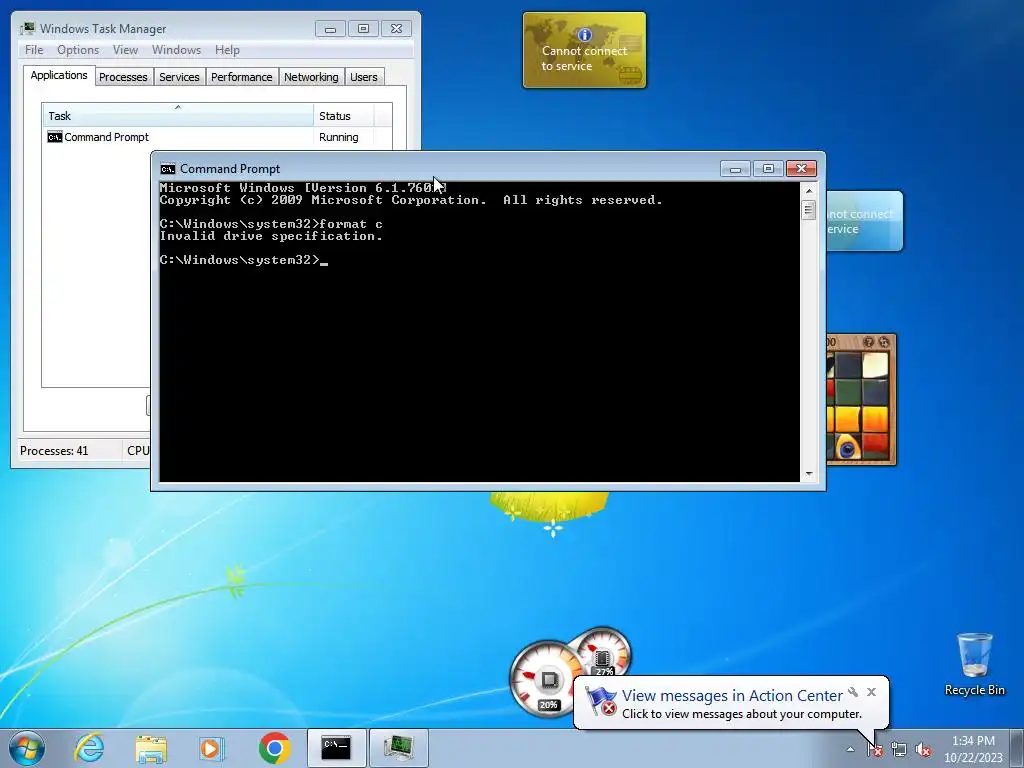Select the Command Prompt task row
Viewport: 1024px width, 768px height.
[x=217, y=137]
